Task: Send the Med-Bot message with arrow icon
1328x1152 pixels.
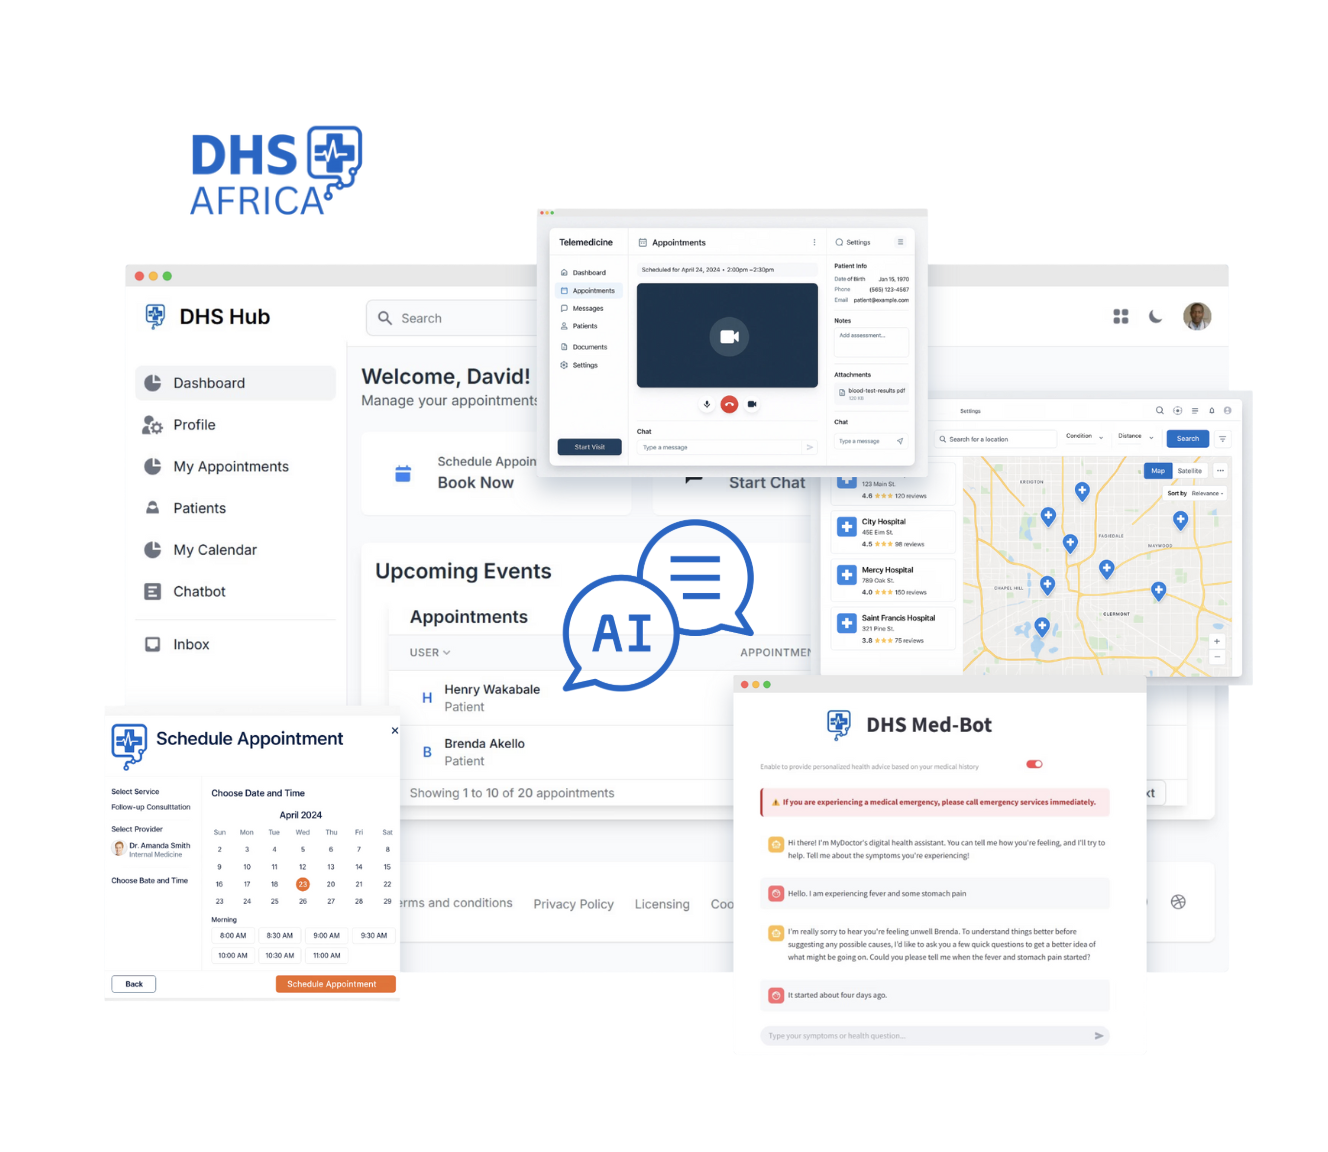Action: click(1099, 1036)
